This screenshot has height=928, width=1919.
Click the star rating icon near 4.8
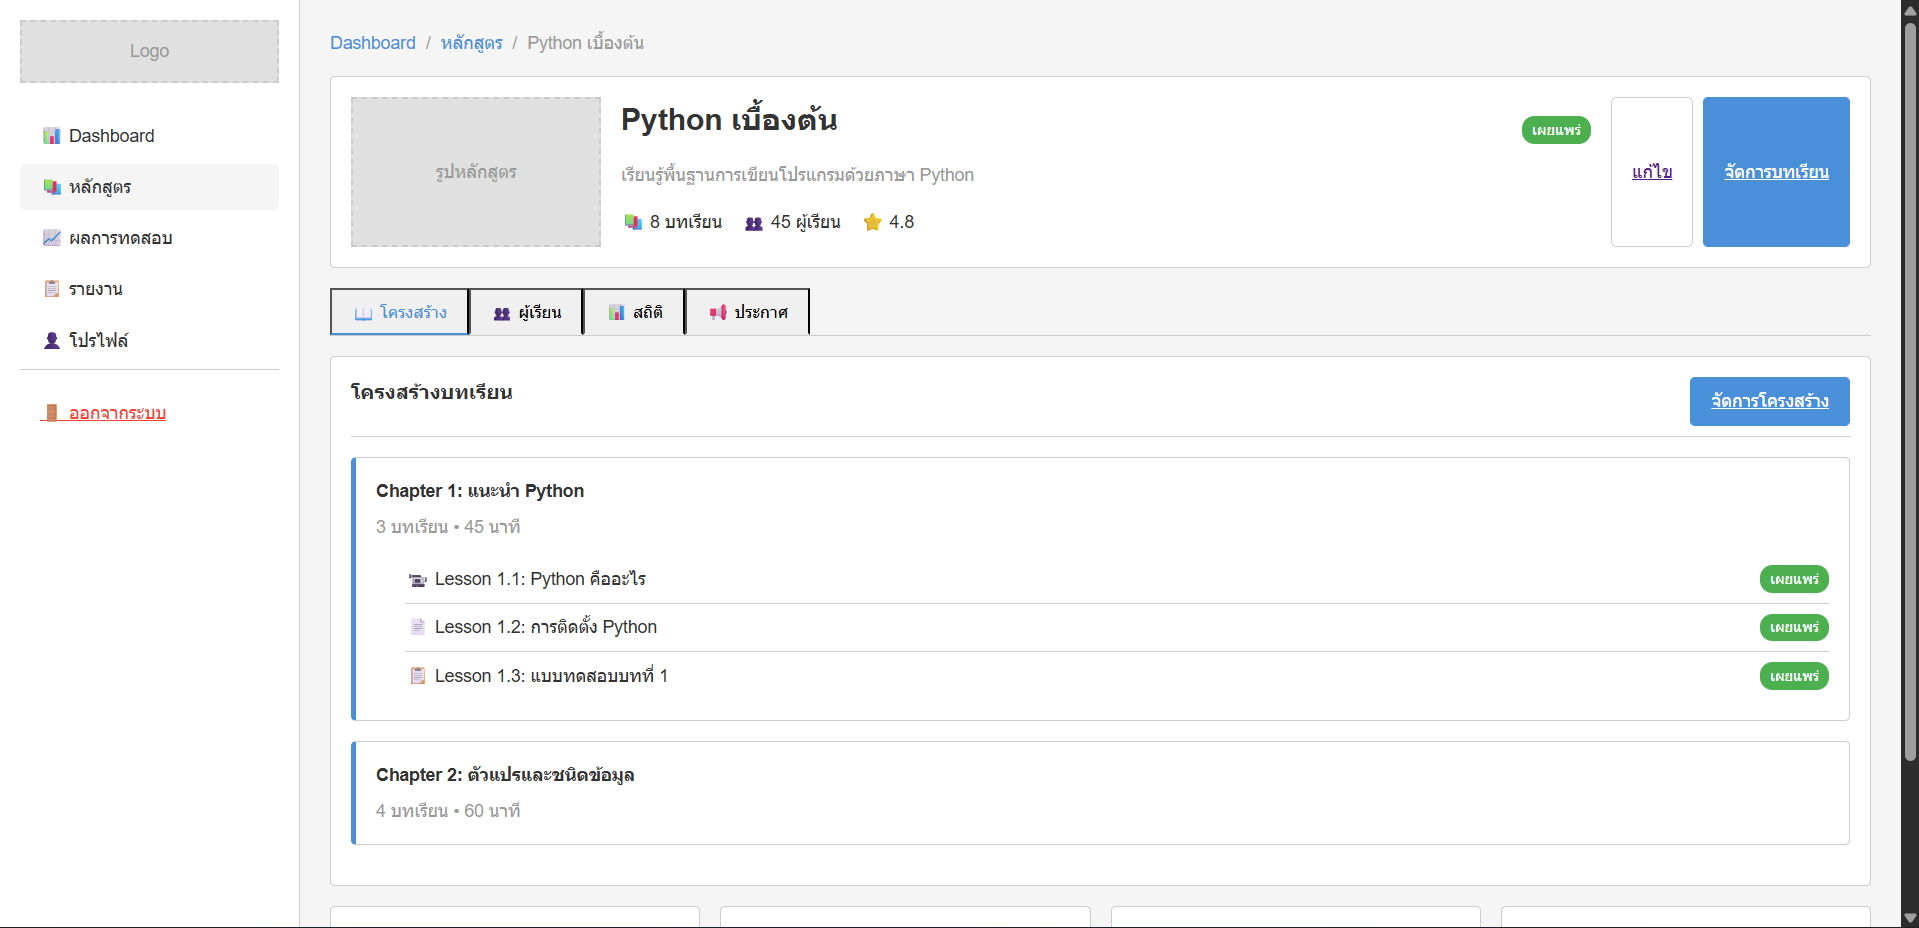click(872, 222)
